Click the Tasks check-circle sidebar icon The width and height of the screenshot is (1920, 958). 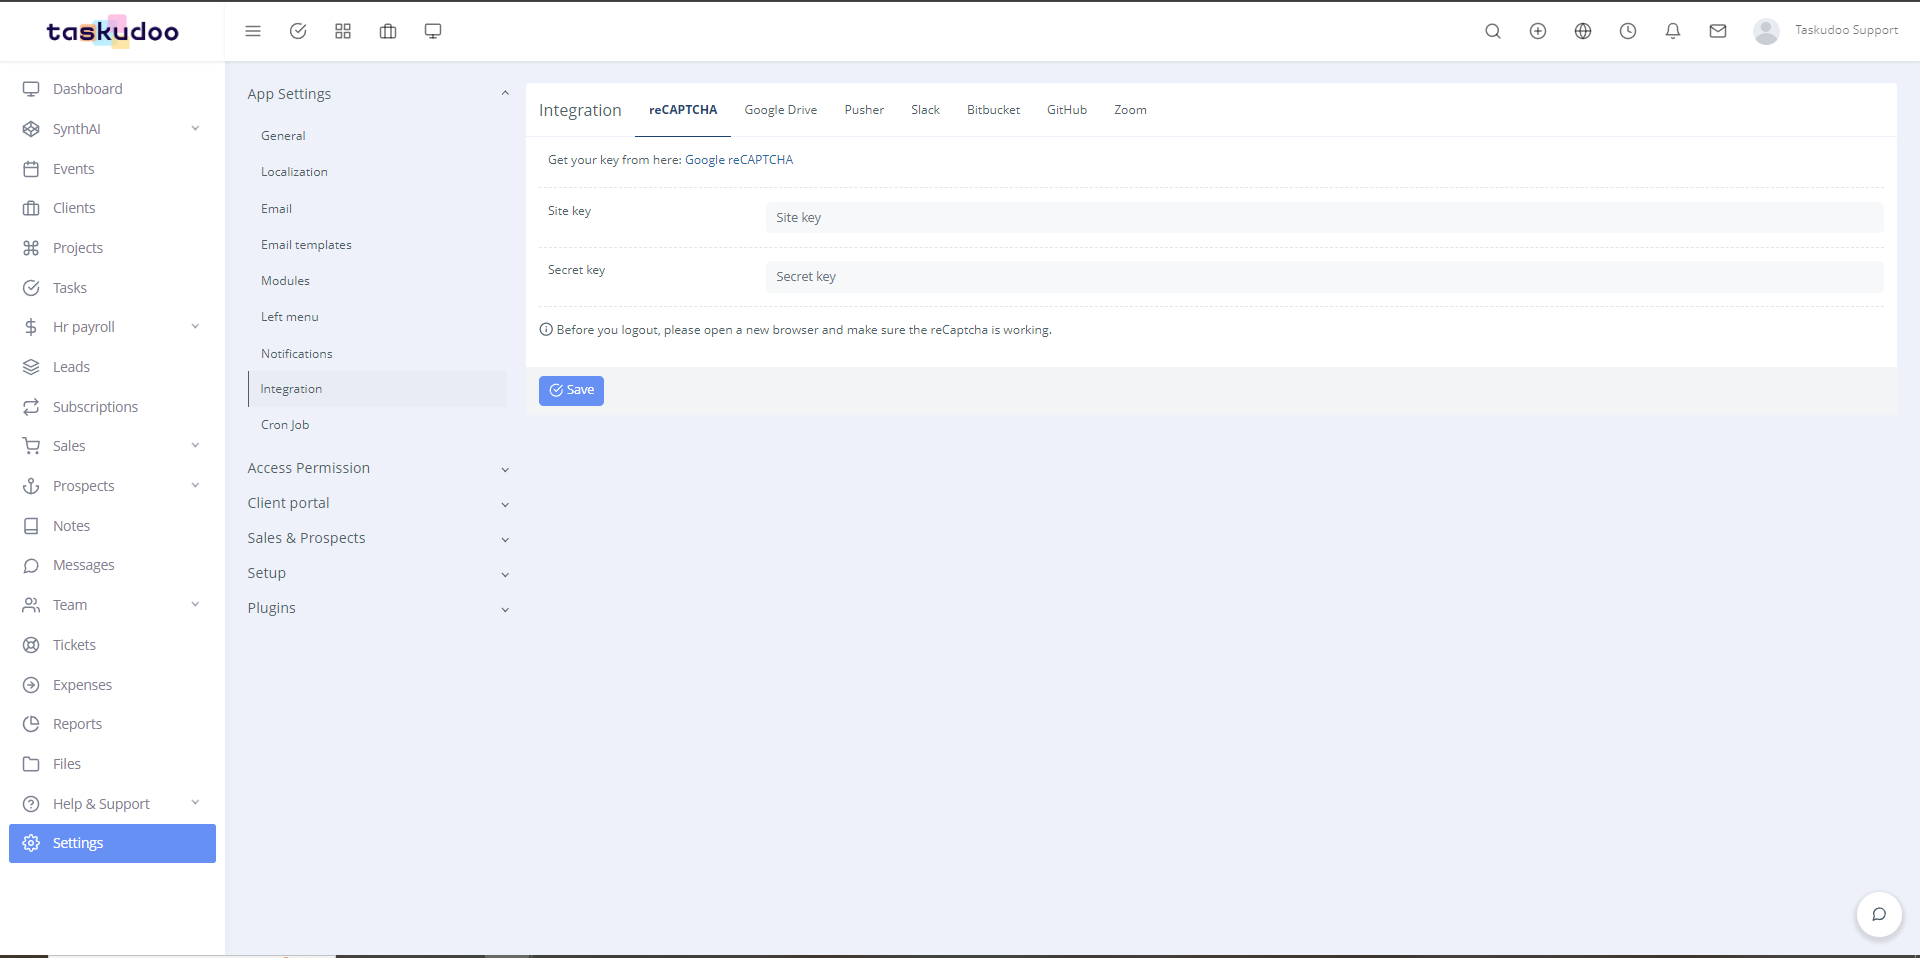tap(31, 288)
